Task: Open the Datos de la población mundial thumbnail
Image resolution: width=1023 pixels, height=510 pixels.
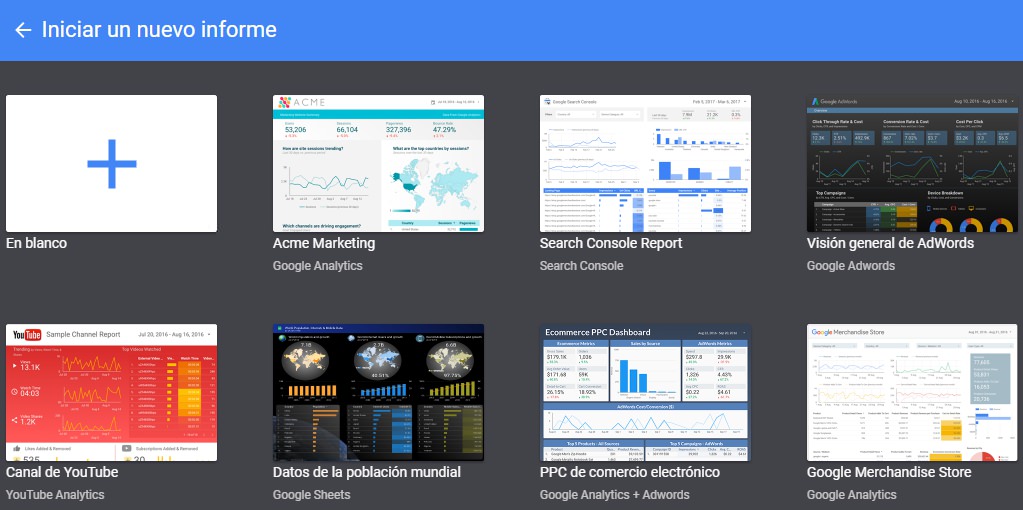Action: pos(378,393)
